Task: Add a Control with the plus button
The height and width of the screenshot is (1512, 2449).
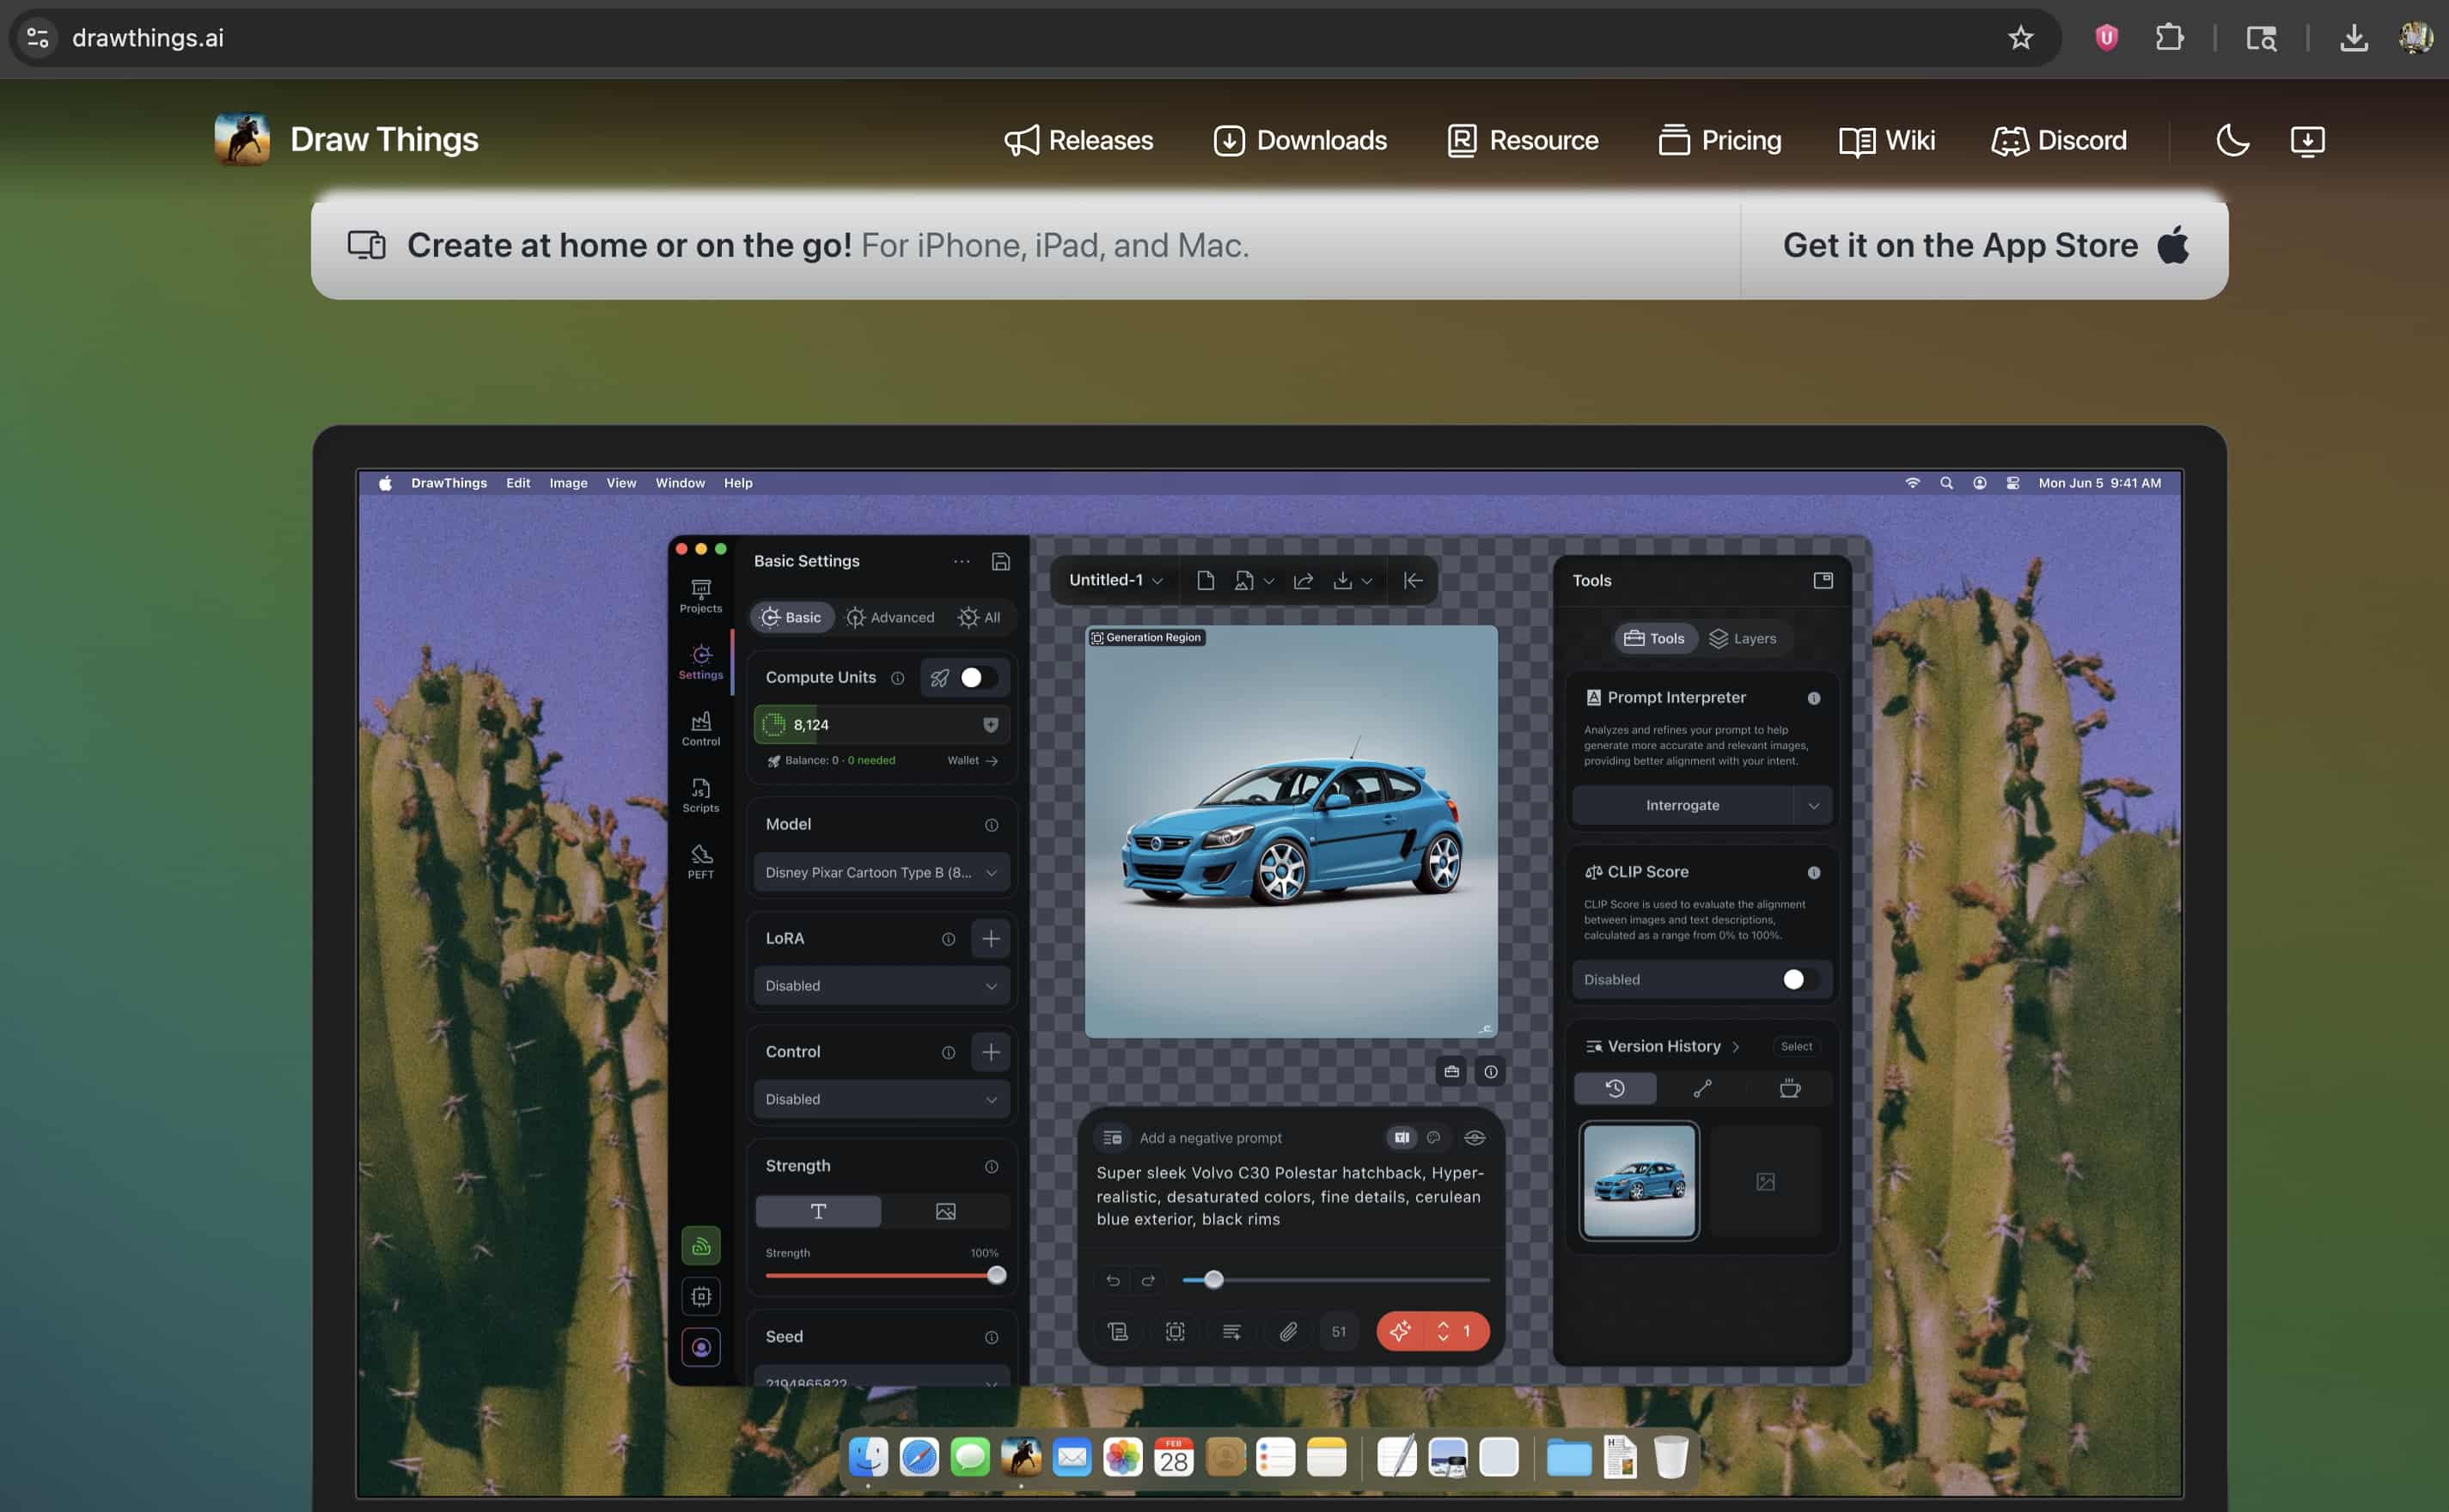Action: pyautogui.click(x=990, y=1052)
